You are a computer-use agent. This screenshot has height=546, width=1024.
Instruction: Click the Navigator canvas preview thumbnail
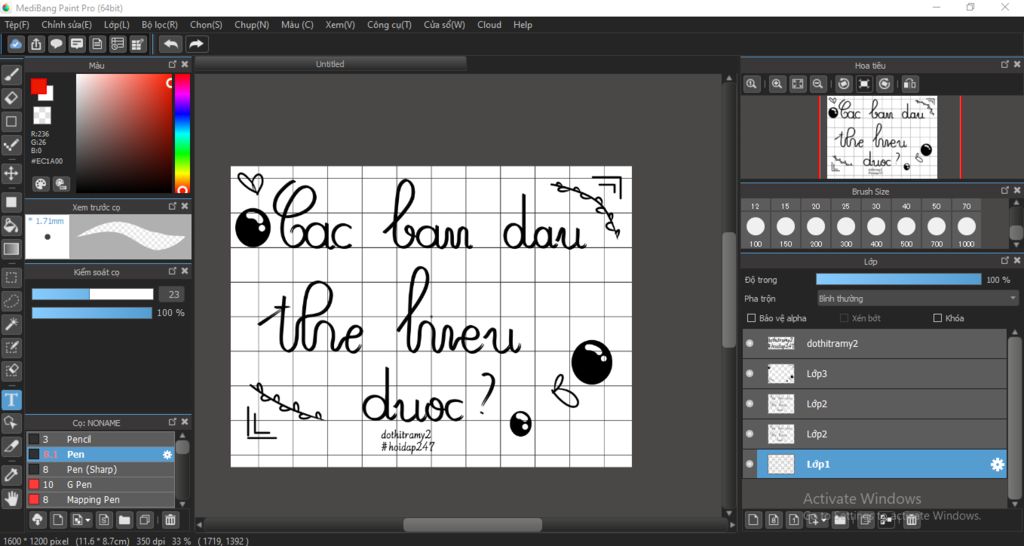click(x=882, y=137)
